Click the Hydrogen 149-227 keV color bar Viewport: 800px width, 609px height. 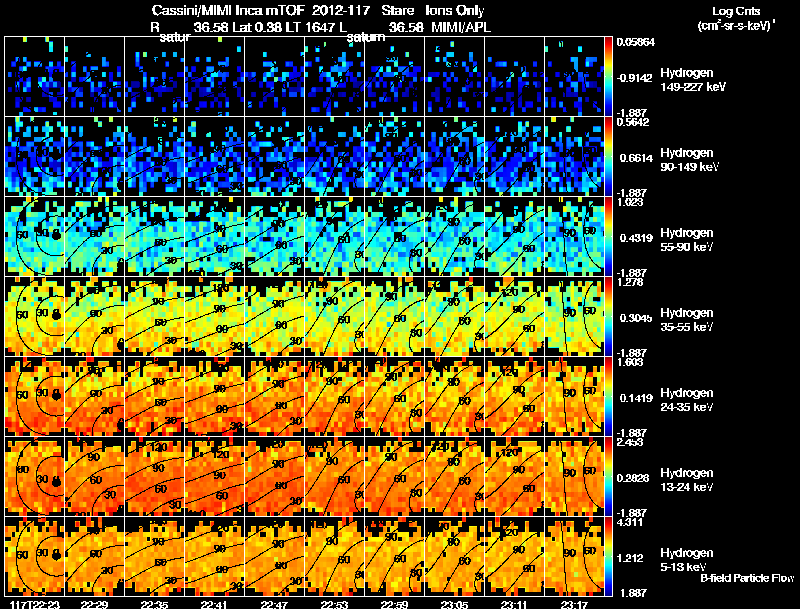click(x=608, y=77)
